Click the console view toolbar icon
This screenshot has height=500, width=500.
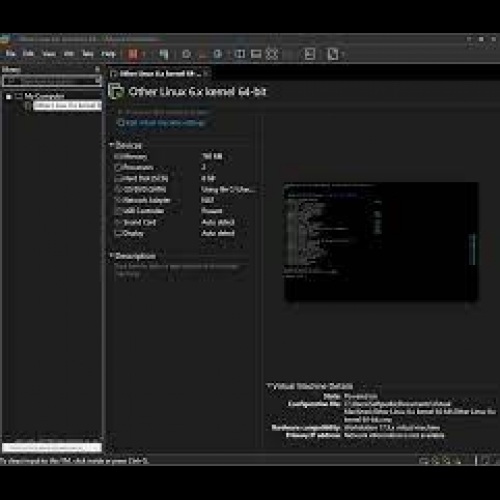(x=310, y=54)
